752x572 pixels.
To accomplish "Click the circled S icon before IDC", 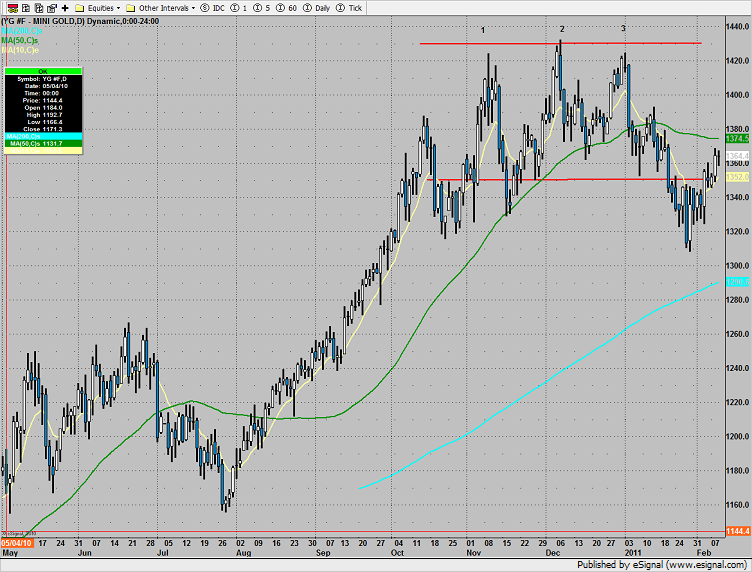I will point(205,8).
